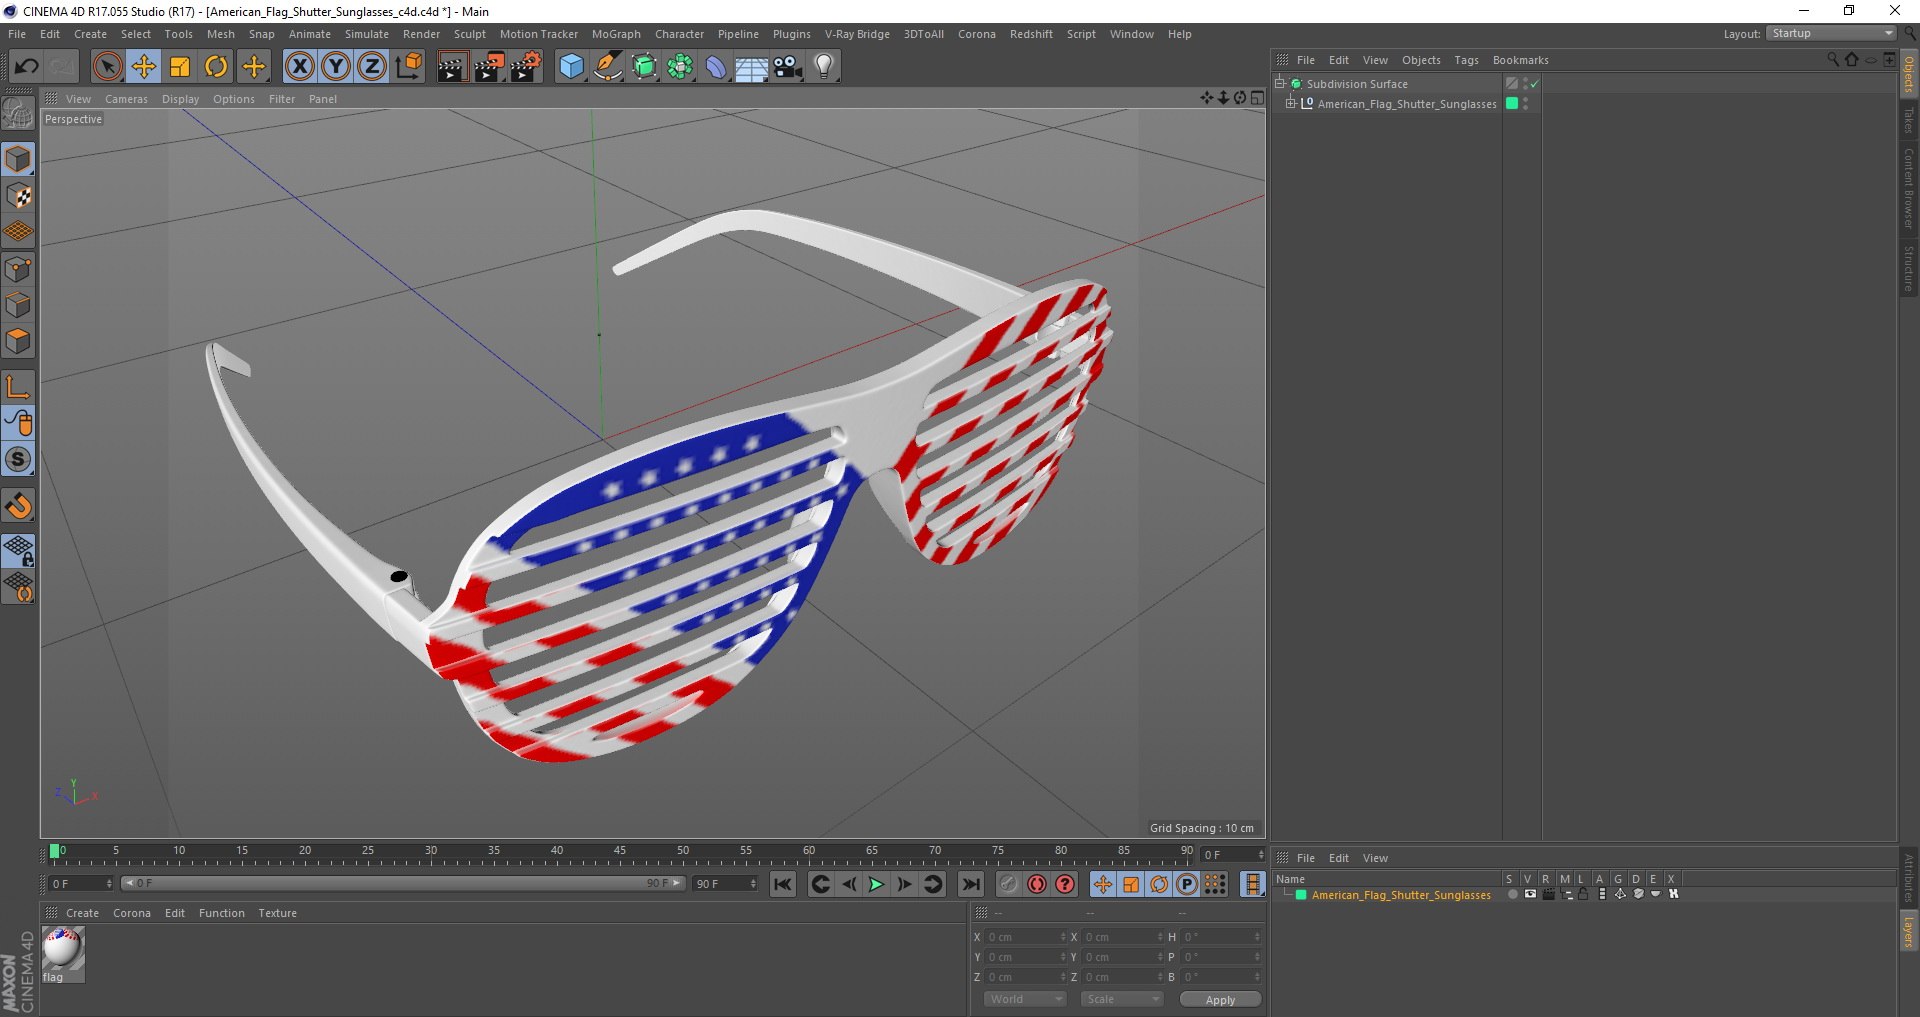Open the Array modeling objects icon

(x=680, y=67)
